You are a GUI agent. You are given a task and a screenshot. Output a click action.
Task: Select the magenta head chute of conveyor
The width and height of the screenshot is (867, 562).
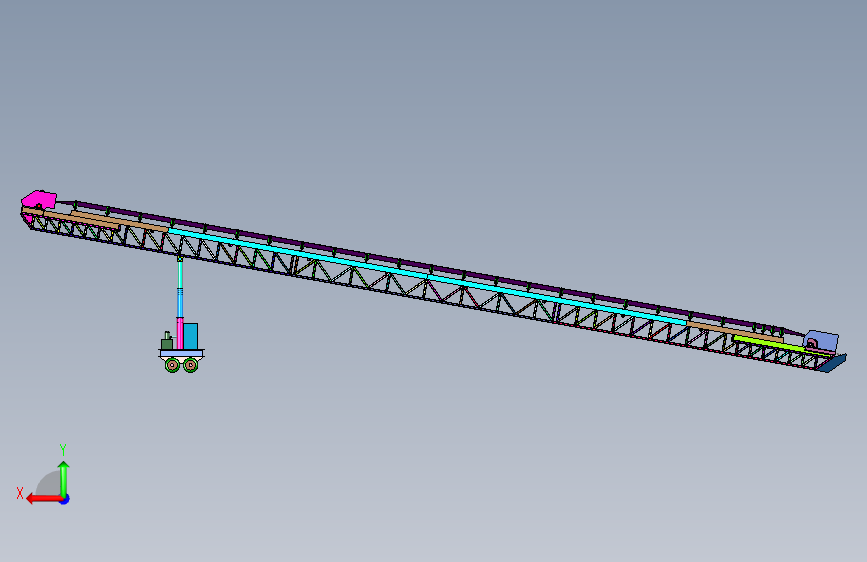[x=38, y=201]
